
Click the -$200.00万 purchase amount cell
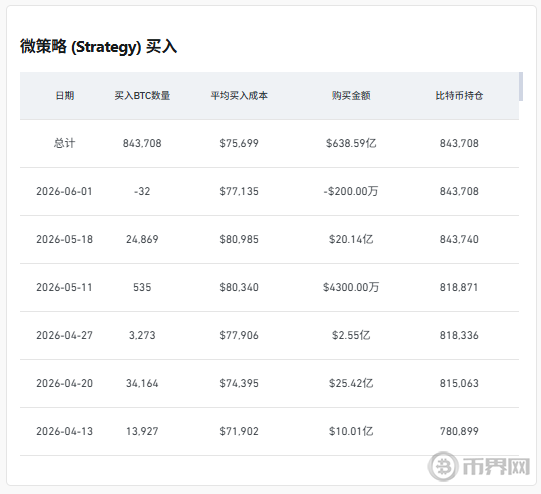click(351, 191)
